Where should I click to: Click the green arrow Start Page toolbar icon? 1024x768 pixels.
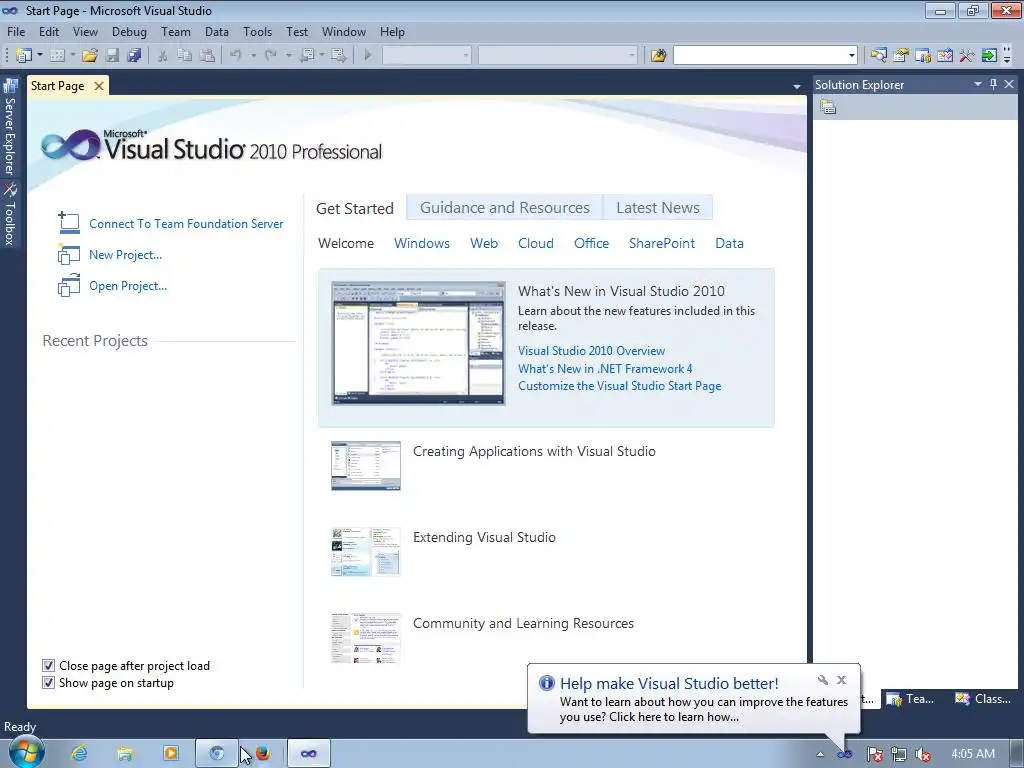point(989,56)
